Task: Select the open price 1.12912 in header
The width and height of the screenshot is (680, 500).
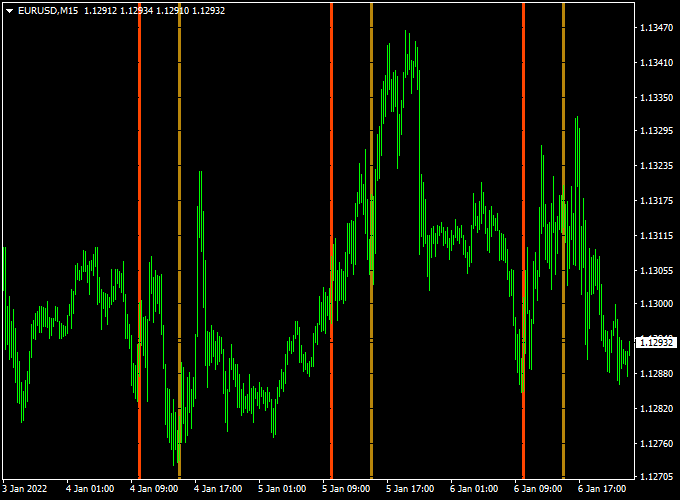Action: [101, 11]
